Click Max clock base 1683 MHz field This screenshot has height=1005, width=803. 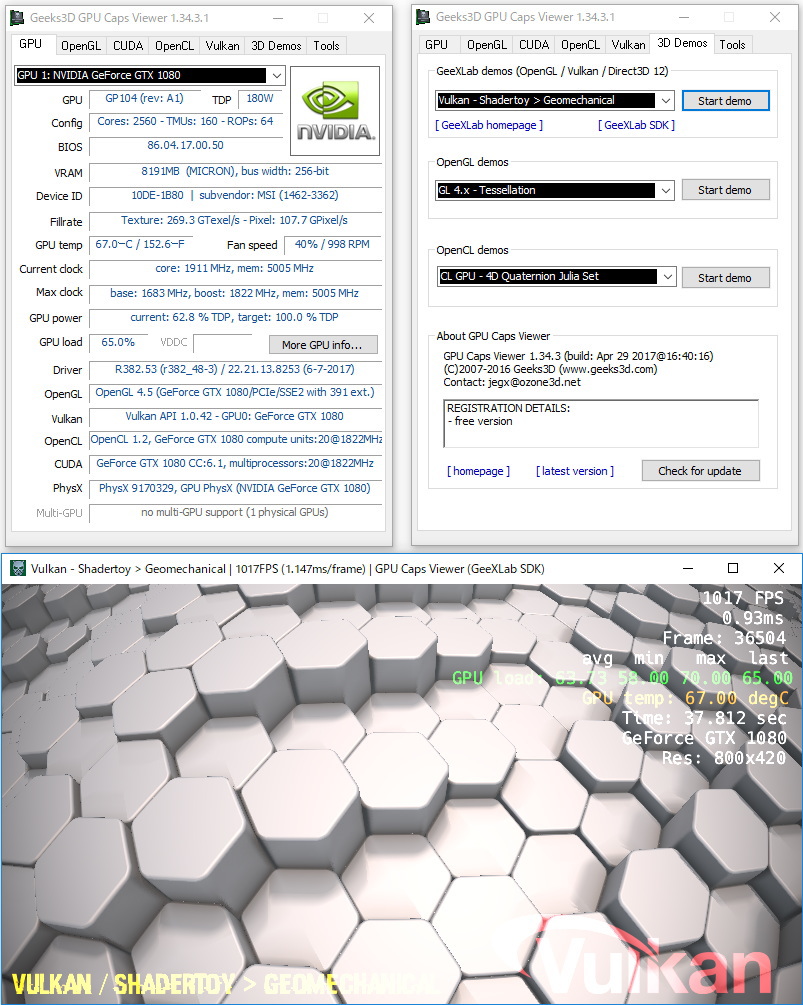pyautogui.click(x=235, y=294)
